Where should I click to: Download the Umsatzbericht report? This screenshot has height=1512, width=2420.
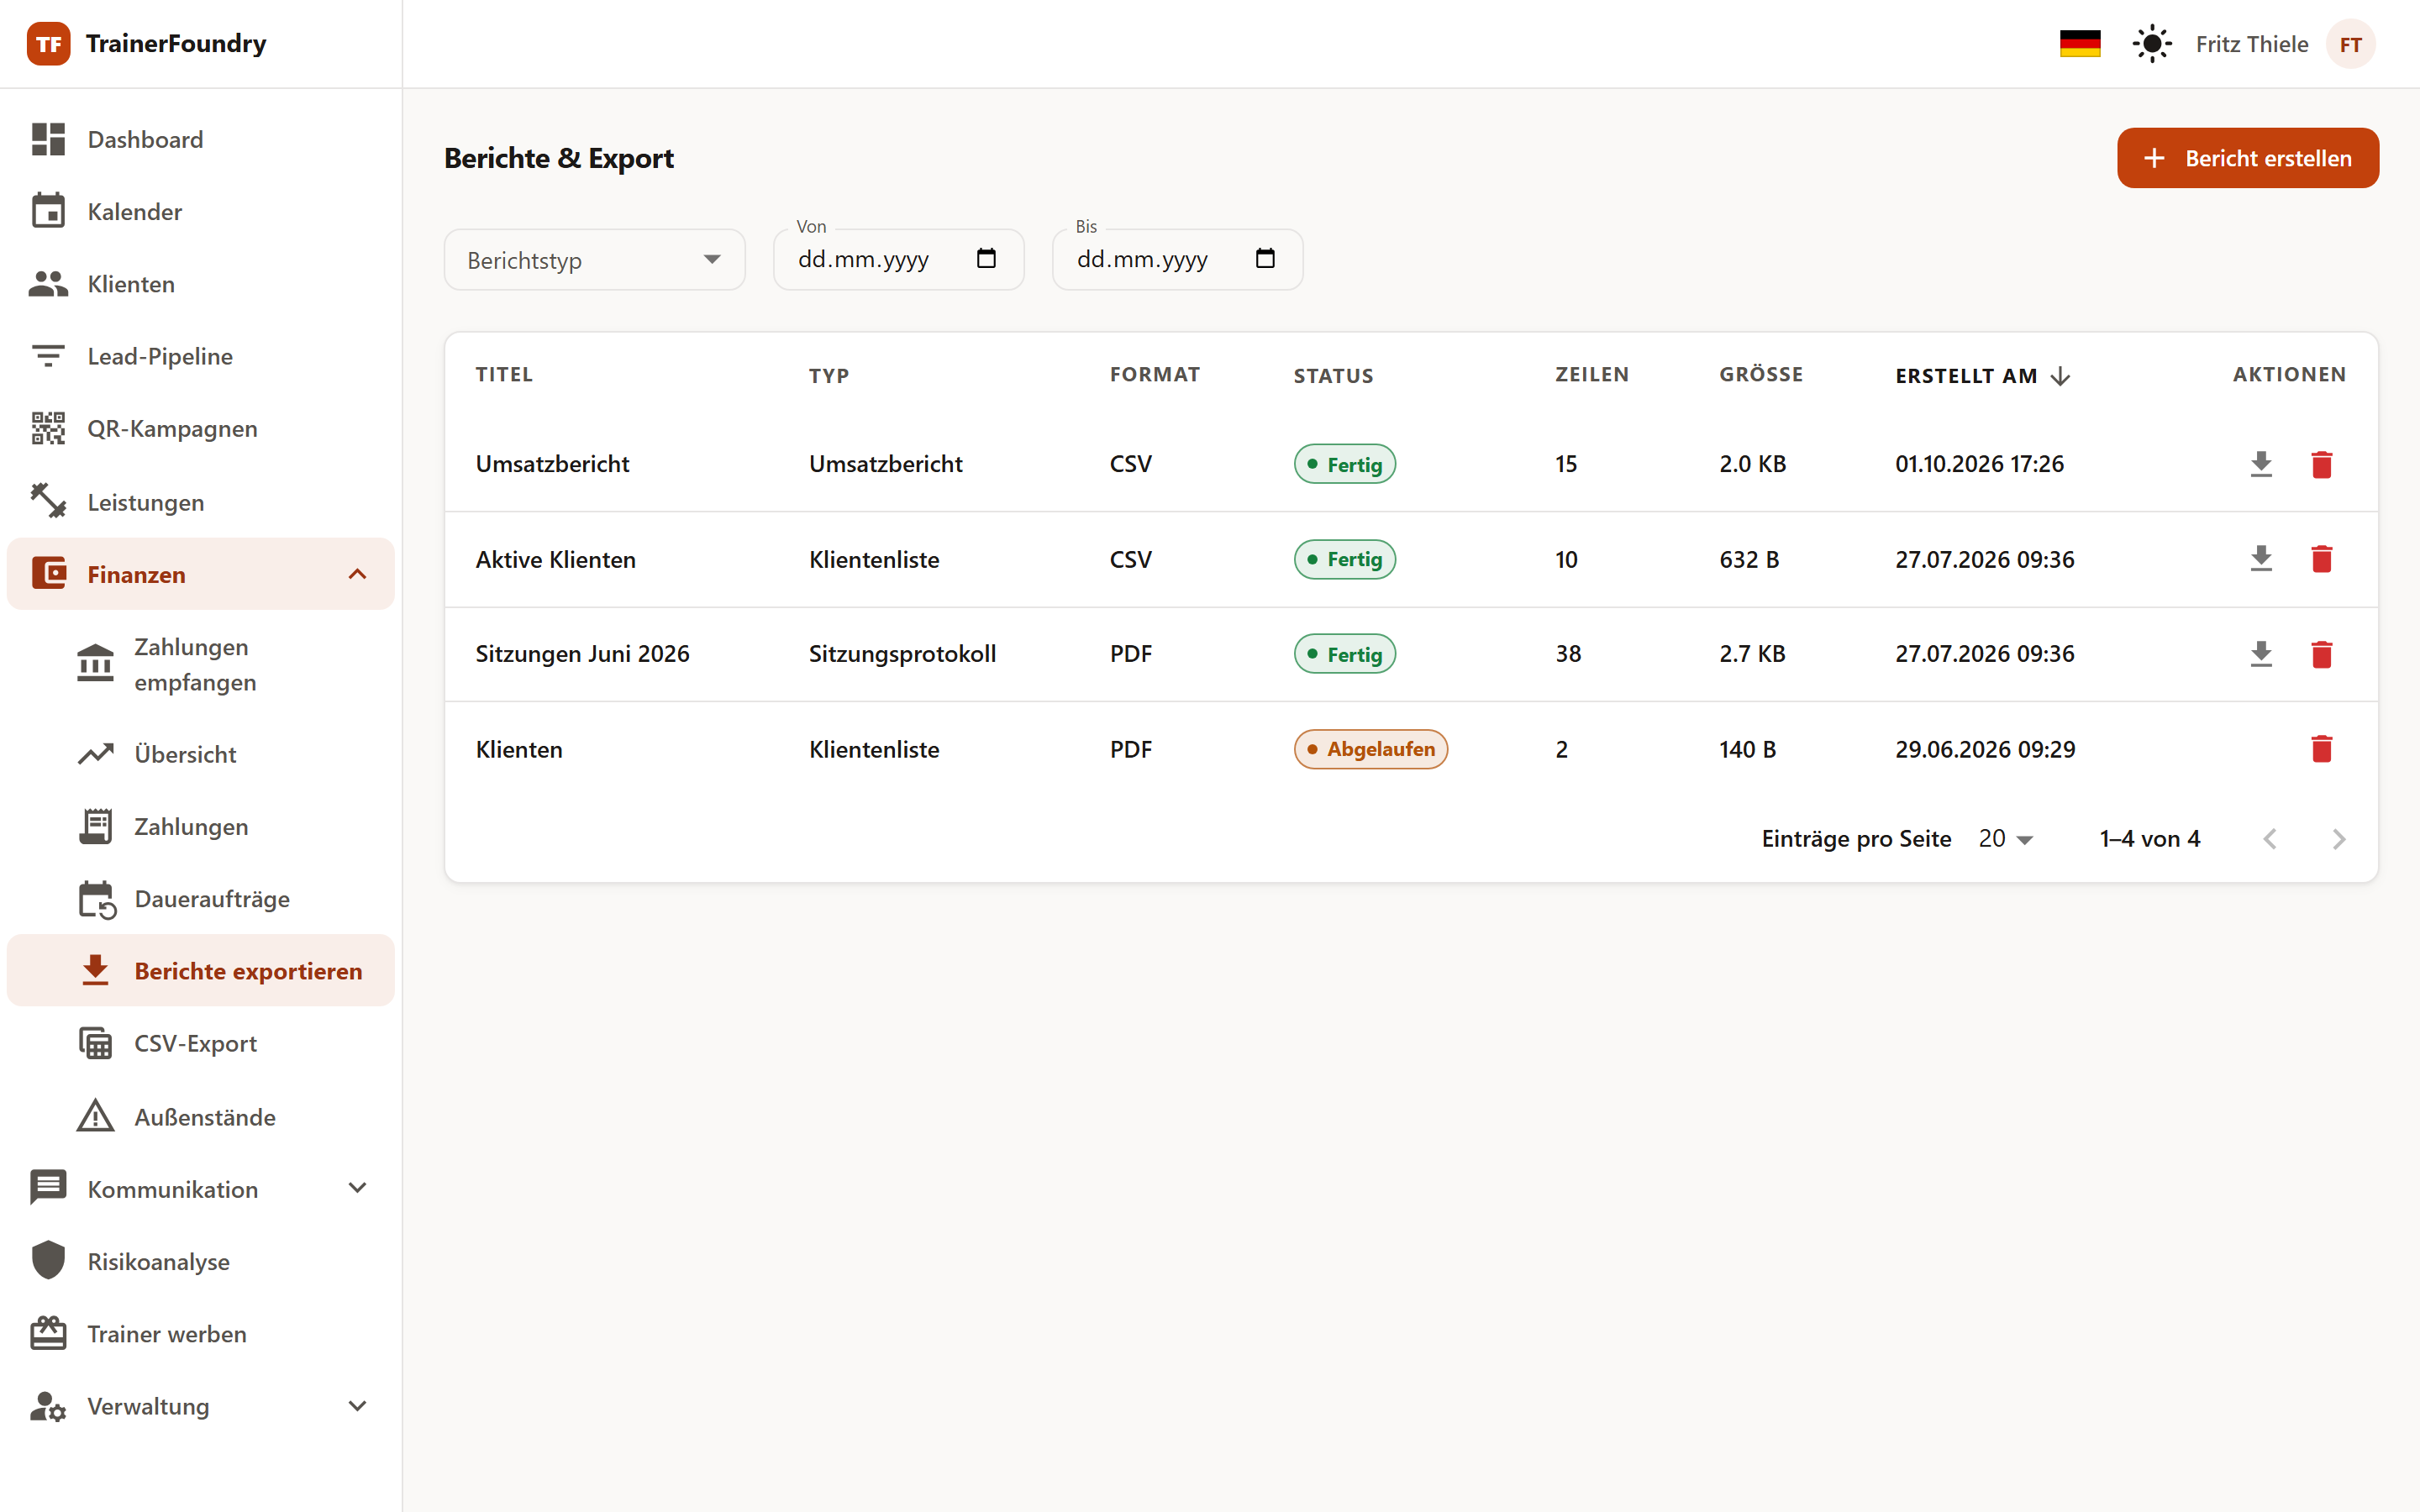[2261, 464]
